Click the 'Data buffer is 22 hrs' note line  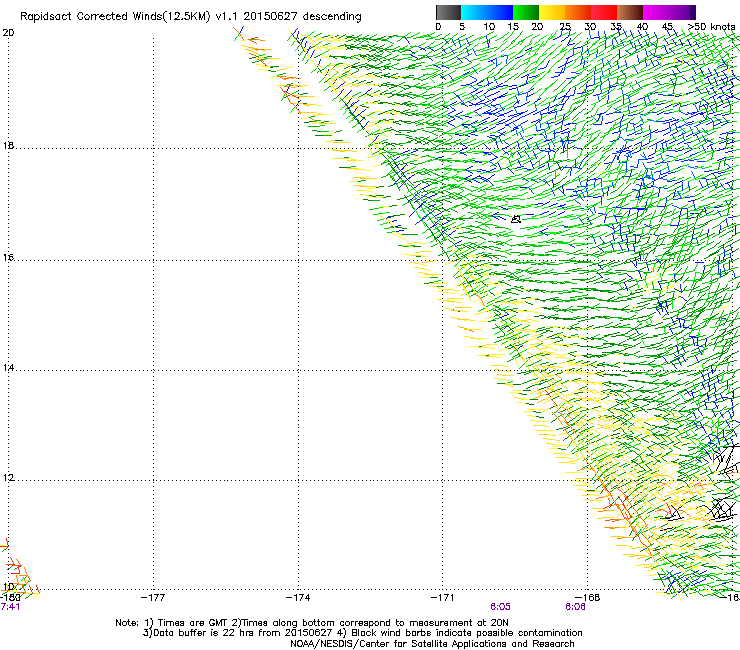point(362,633)
